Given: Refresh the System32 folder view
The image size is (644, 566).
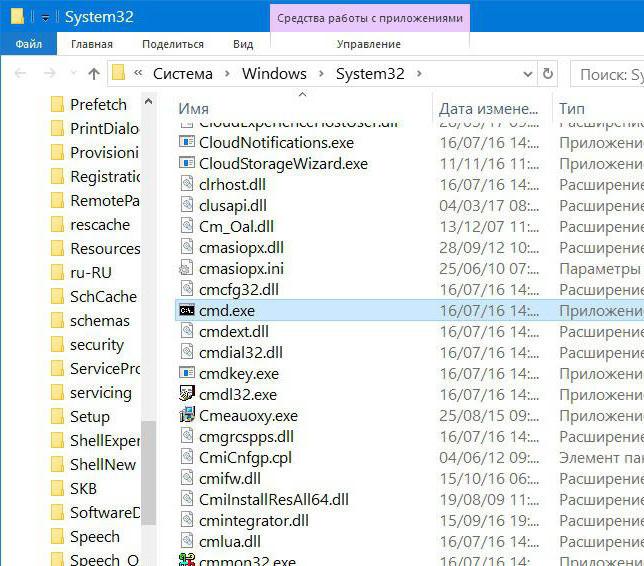Looking at the screenshot, I should 547,74.
